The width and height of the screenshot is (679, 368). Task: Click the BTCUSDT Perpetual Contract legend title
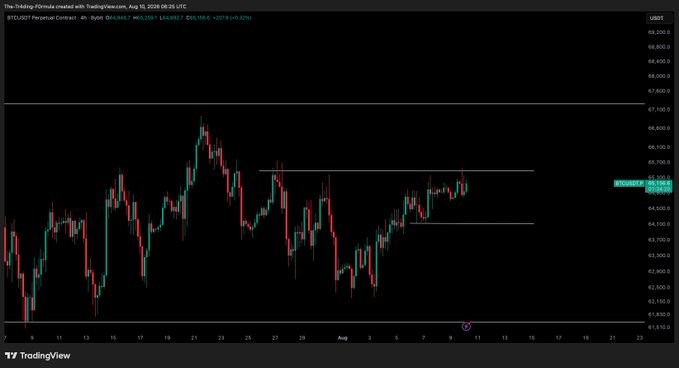coord(42,18)
